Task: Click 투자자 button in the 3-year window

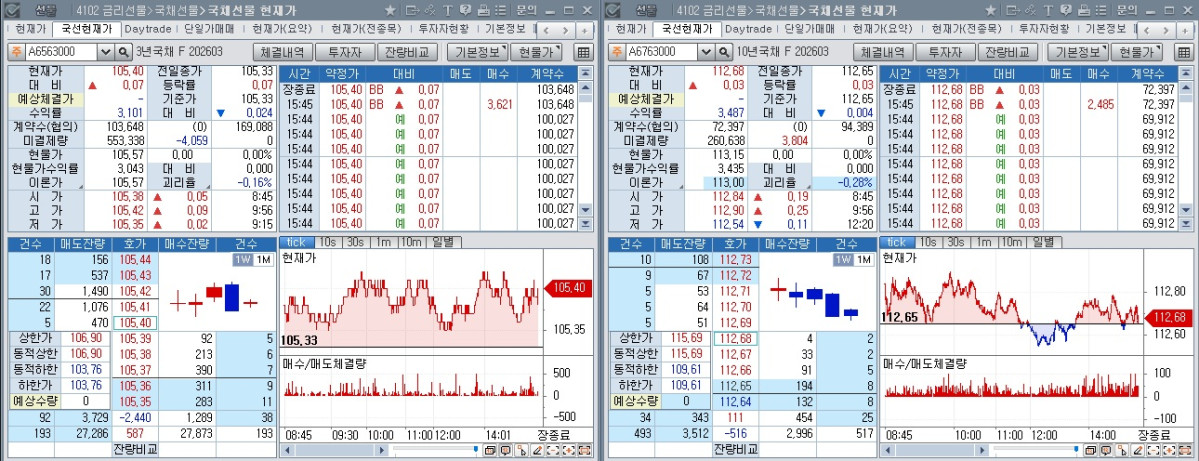Action: [346, 52]
